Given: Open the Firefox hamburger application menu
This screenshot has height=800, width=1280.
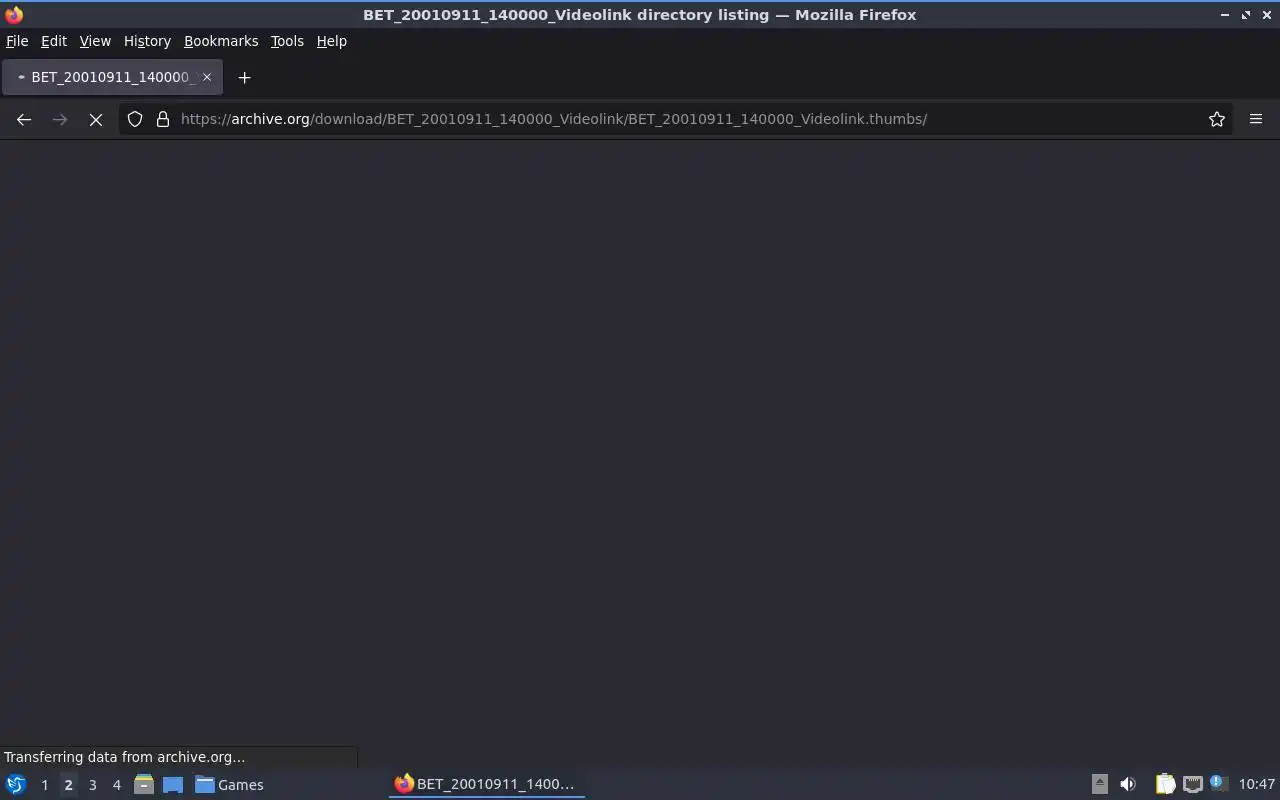Looking at the screenshot, I should pos(1256,119).
